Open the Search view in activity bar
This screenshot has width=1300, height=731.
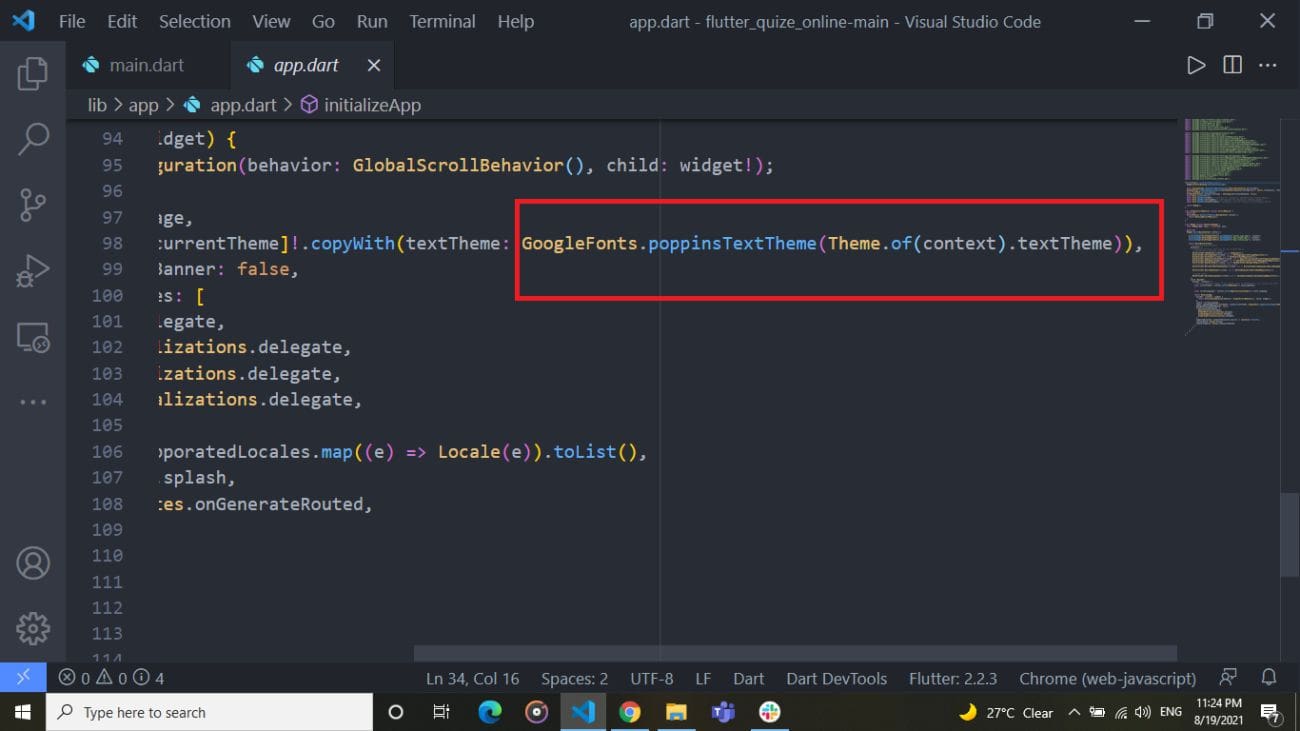pyautogui.click(x=33, y=139)
